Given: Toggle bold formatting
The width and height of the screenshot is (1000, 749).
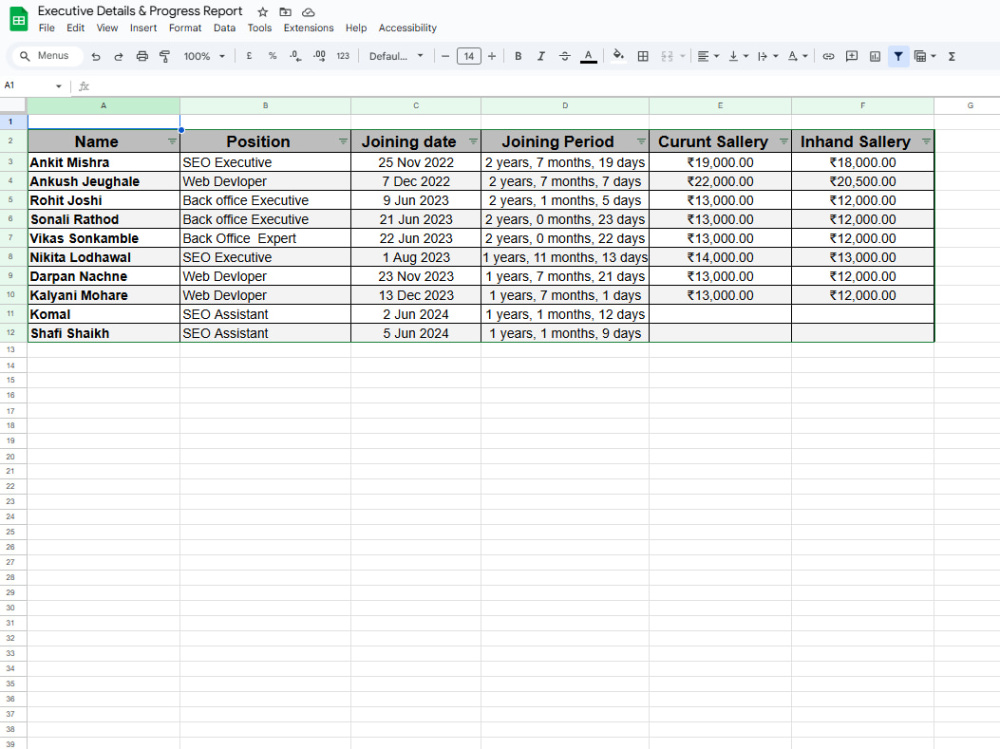Looking at the screenshot, I should [x=518, y=56].
